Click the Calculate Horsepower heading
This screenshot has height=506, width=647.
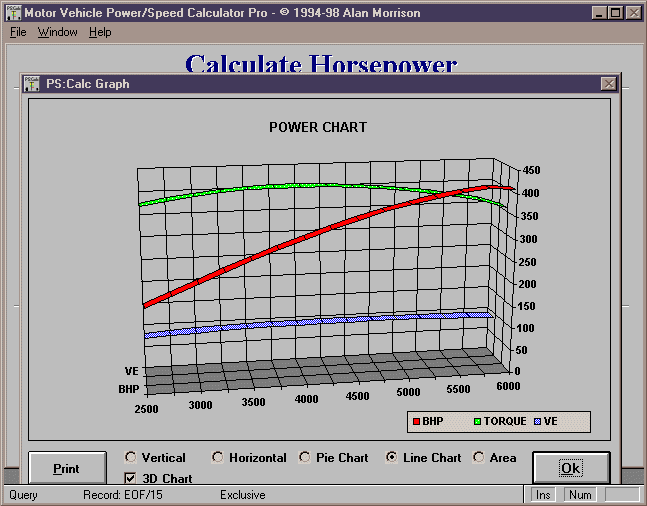pyautogui.click(x=321, y=64)
